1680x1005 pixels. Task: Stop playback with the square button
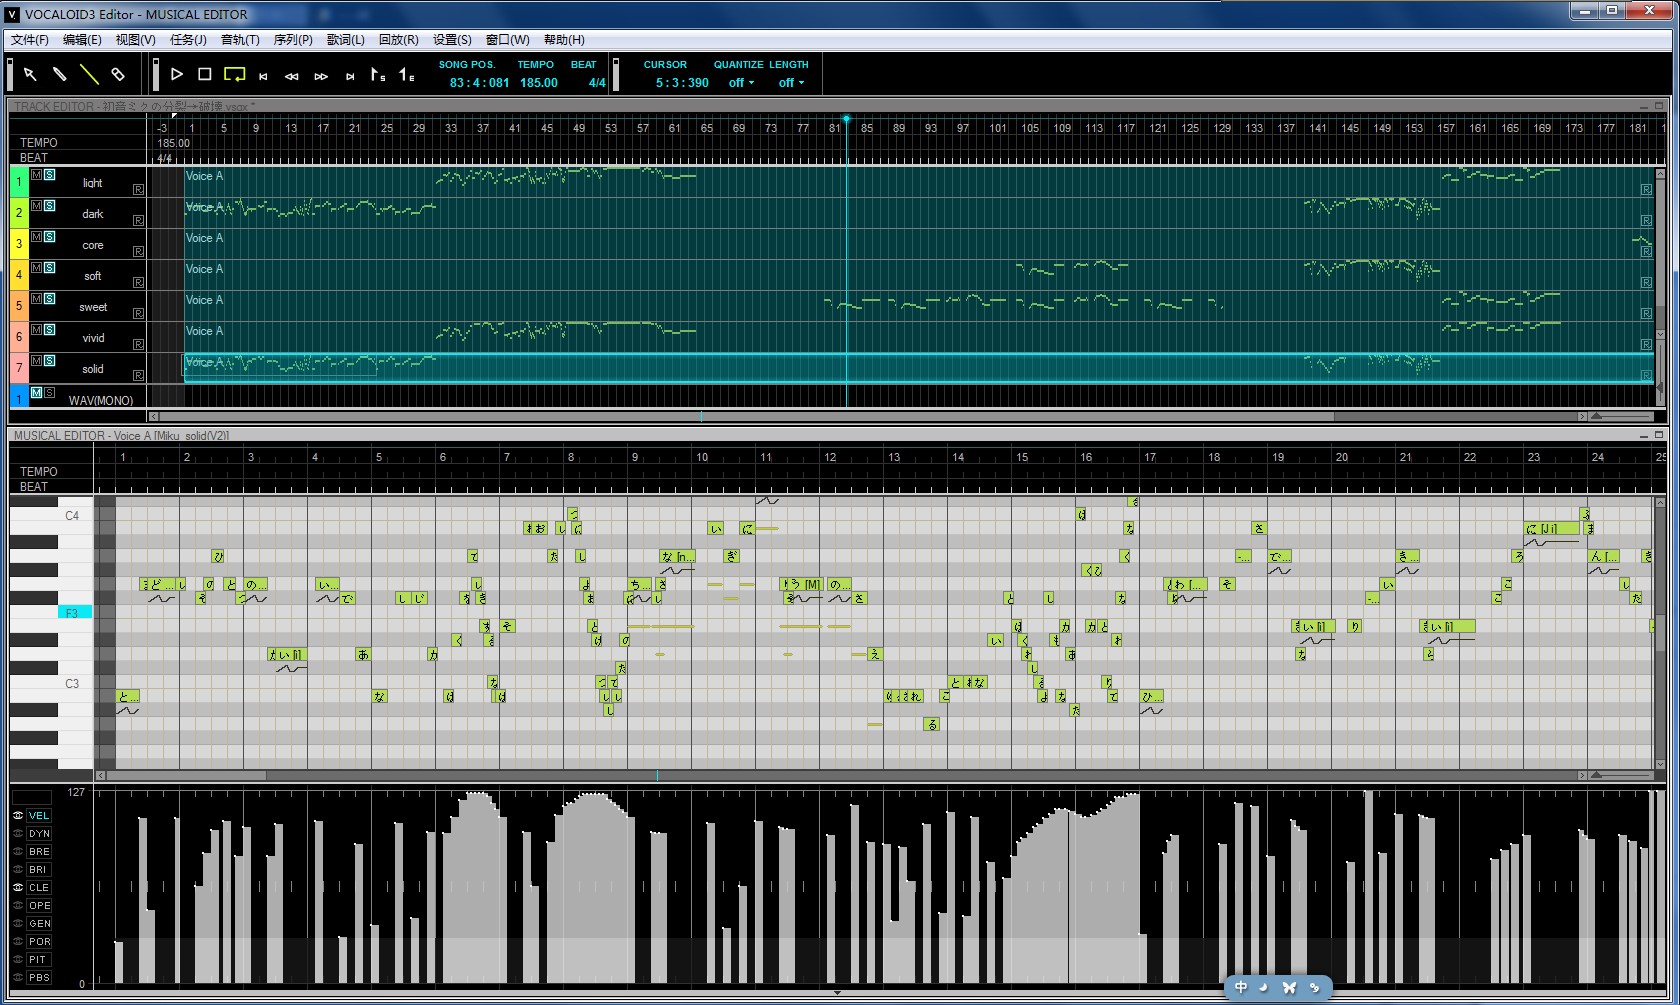pyautogui.click(x=205, y=74)
